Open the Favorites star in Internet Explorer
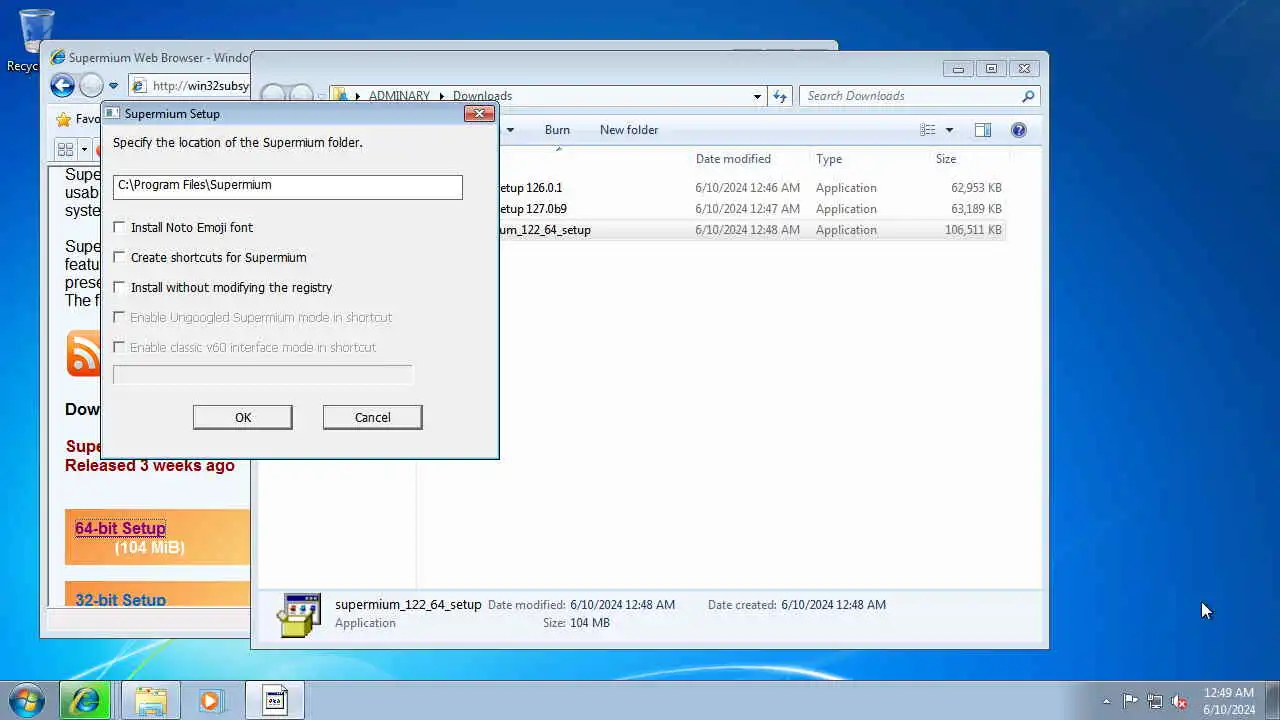The width and height of the screenshot is (1280, 720). [64, 119]
